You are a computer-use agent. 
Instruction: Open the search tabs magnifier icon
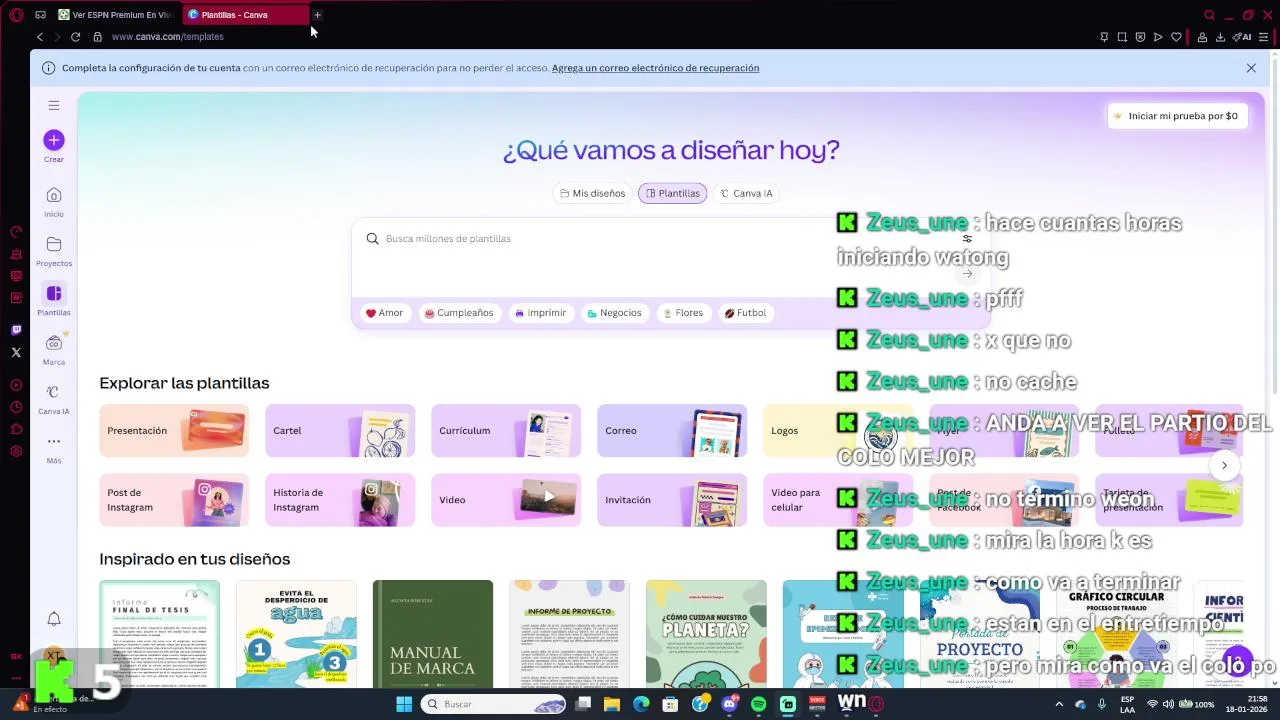1209,15
